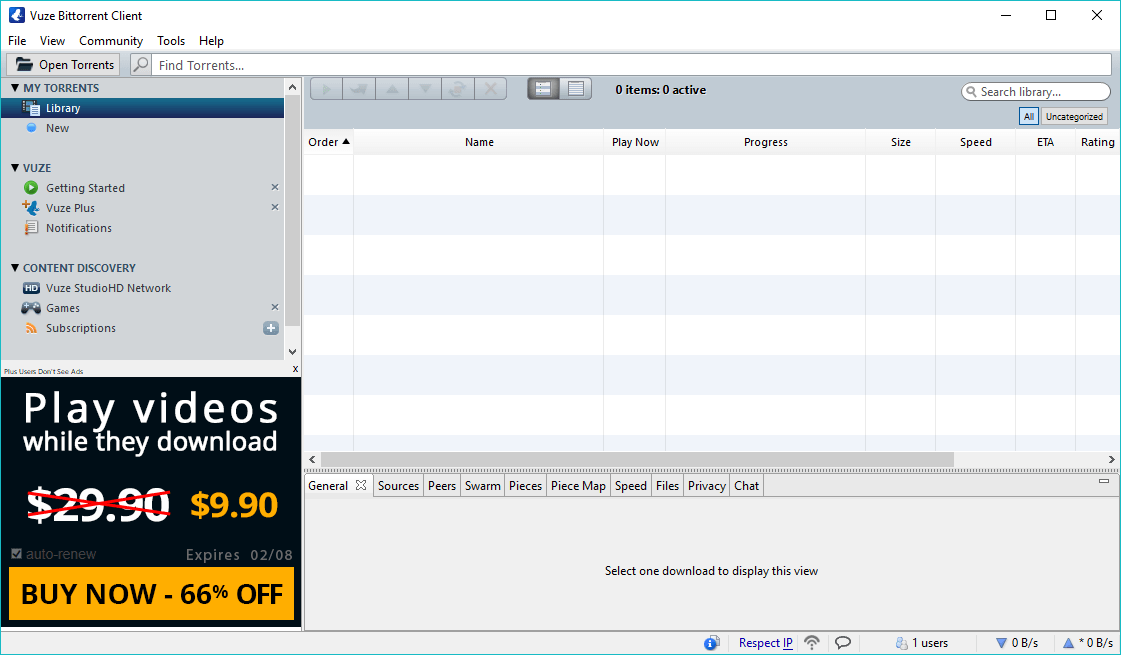Click the BUY NOW - 66% OFF button
Screen dimensions: 1121x655
[151, 594]
